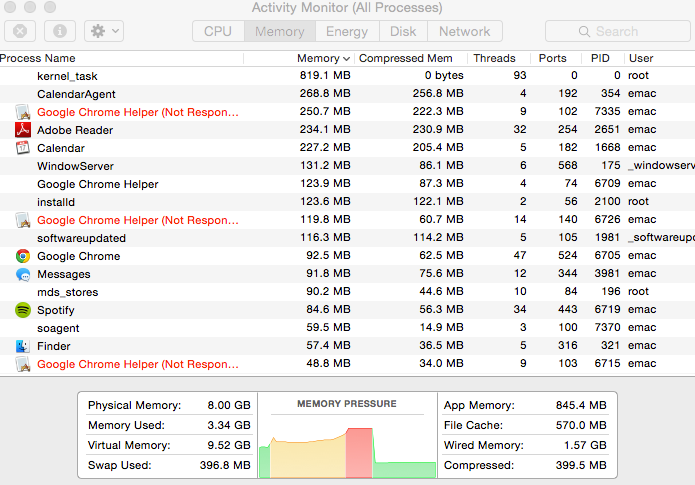Viewport: 695px width, 485px height.
Task: Click icon of Chrome Helper PID 6726
Action: 23,220
